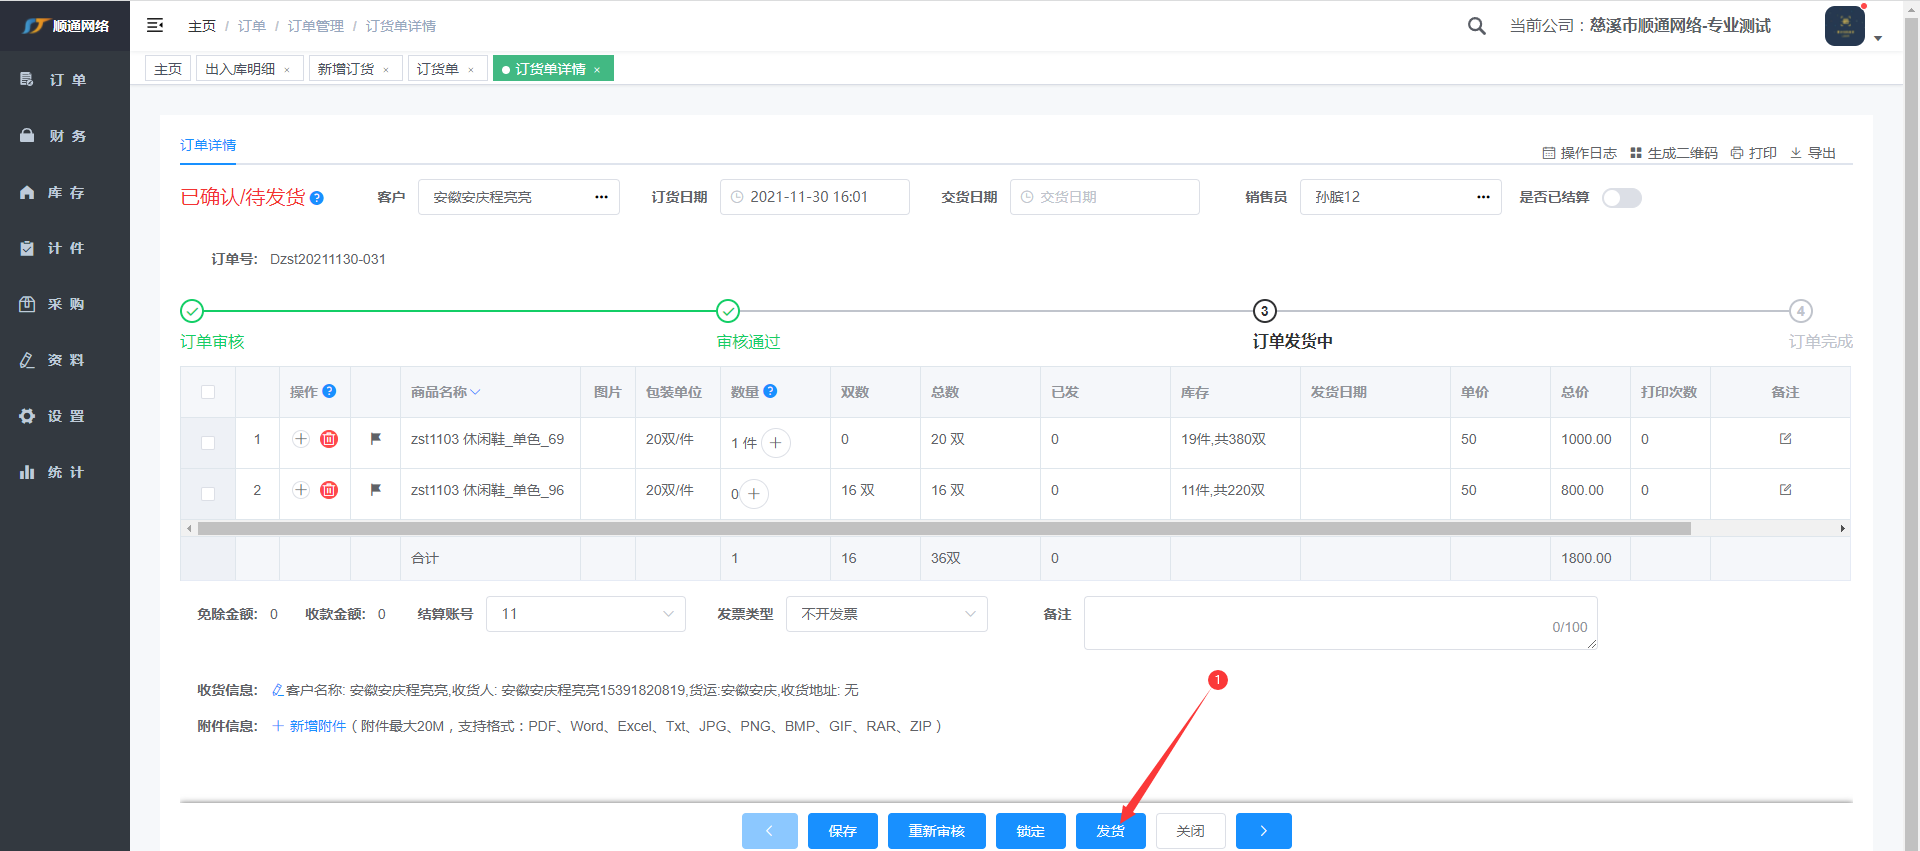
Task: Click the flag icon on row 2
Action: [376, 490]
